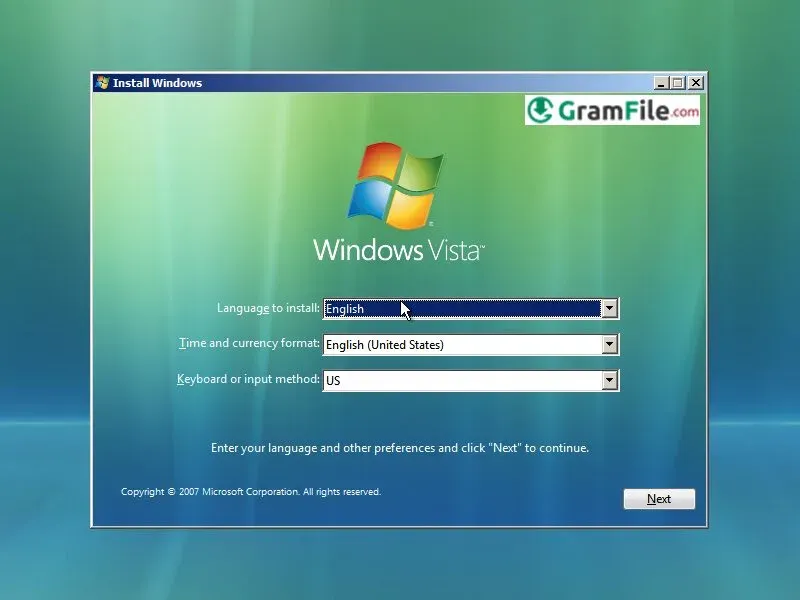The height and width of the screenshot is (600, 800).
Task: Click the "Language to install:" label
Action: tap(268, 308)
